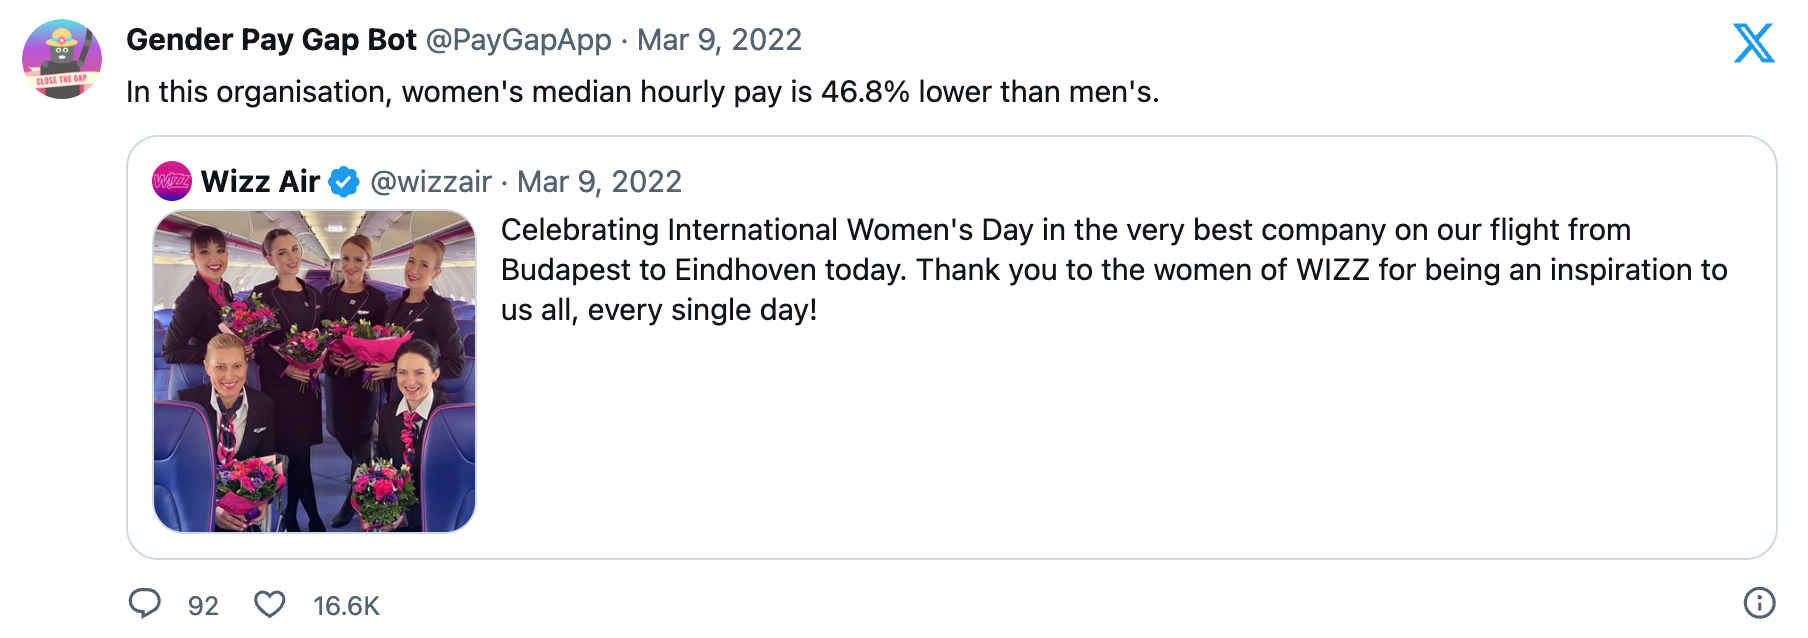Click the Gender Pay Gap Bot avatar

point(62,59)
